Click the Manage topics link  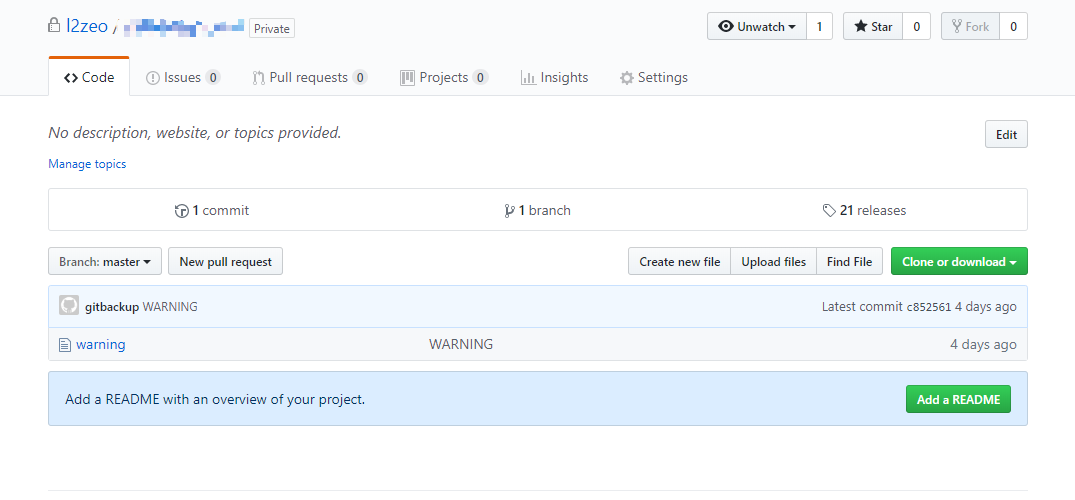click(87, 164)
